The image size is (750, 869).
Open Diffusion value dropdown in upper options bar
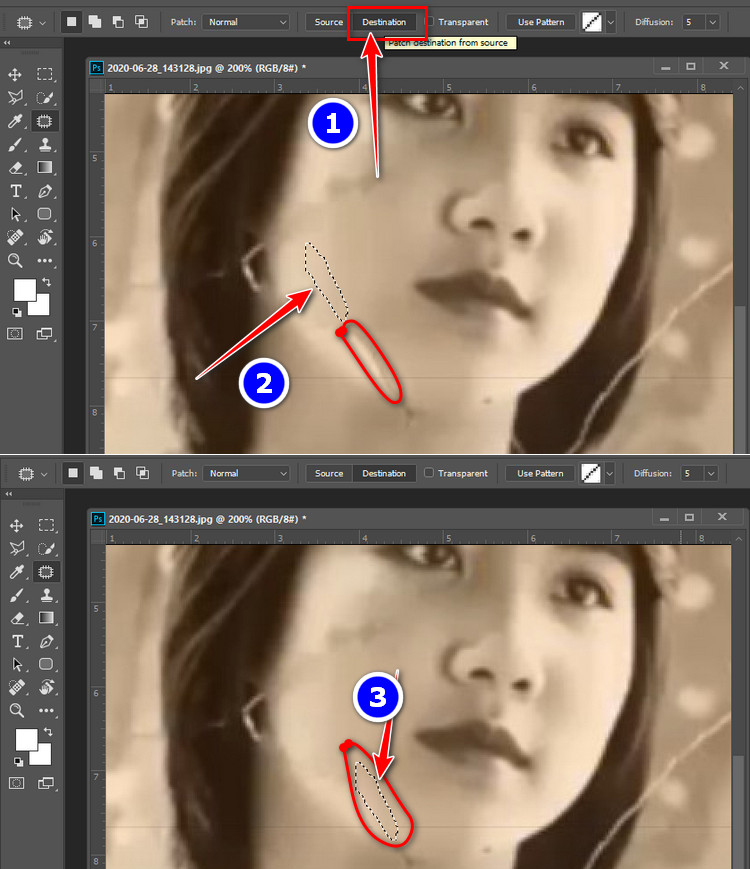(x=712, y=22)
